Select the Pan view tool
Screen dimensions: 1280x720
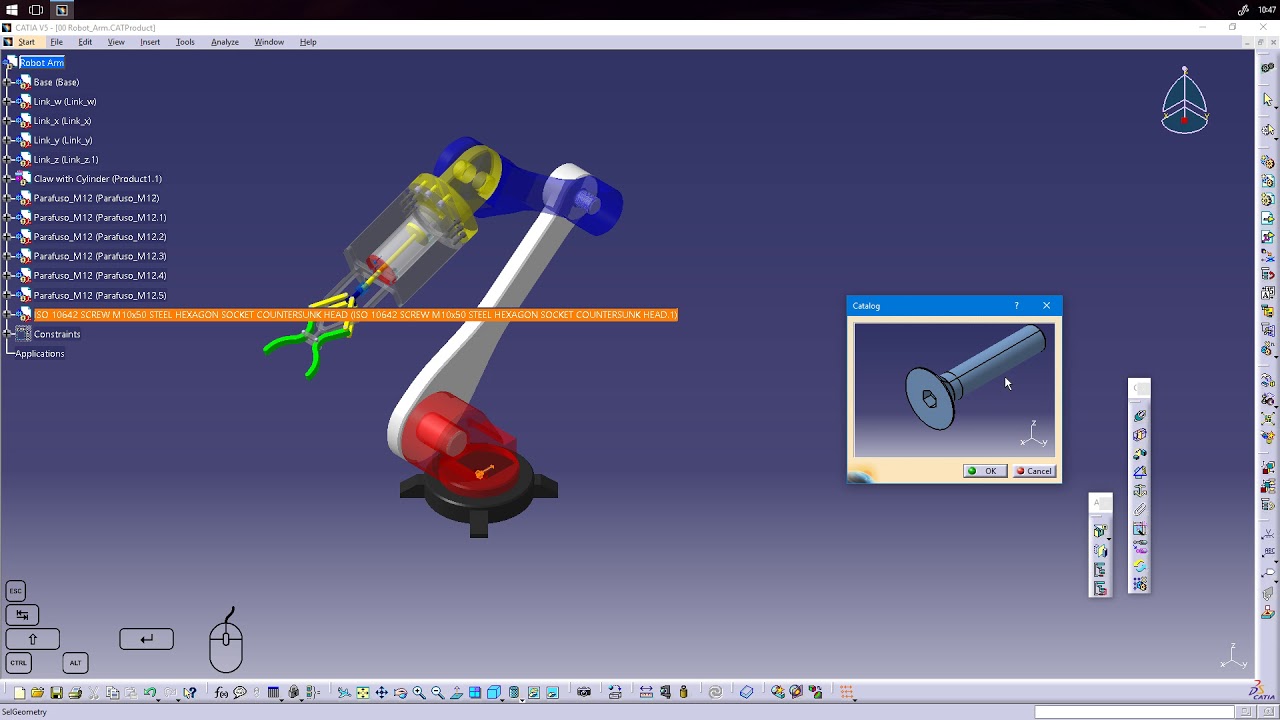tap(381, 692)
